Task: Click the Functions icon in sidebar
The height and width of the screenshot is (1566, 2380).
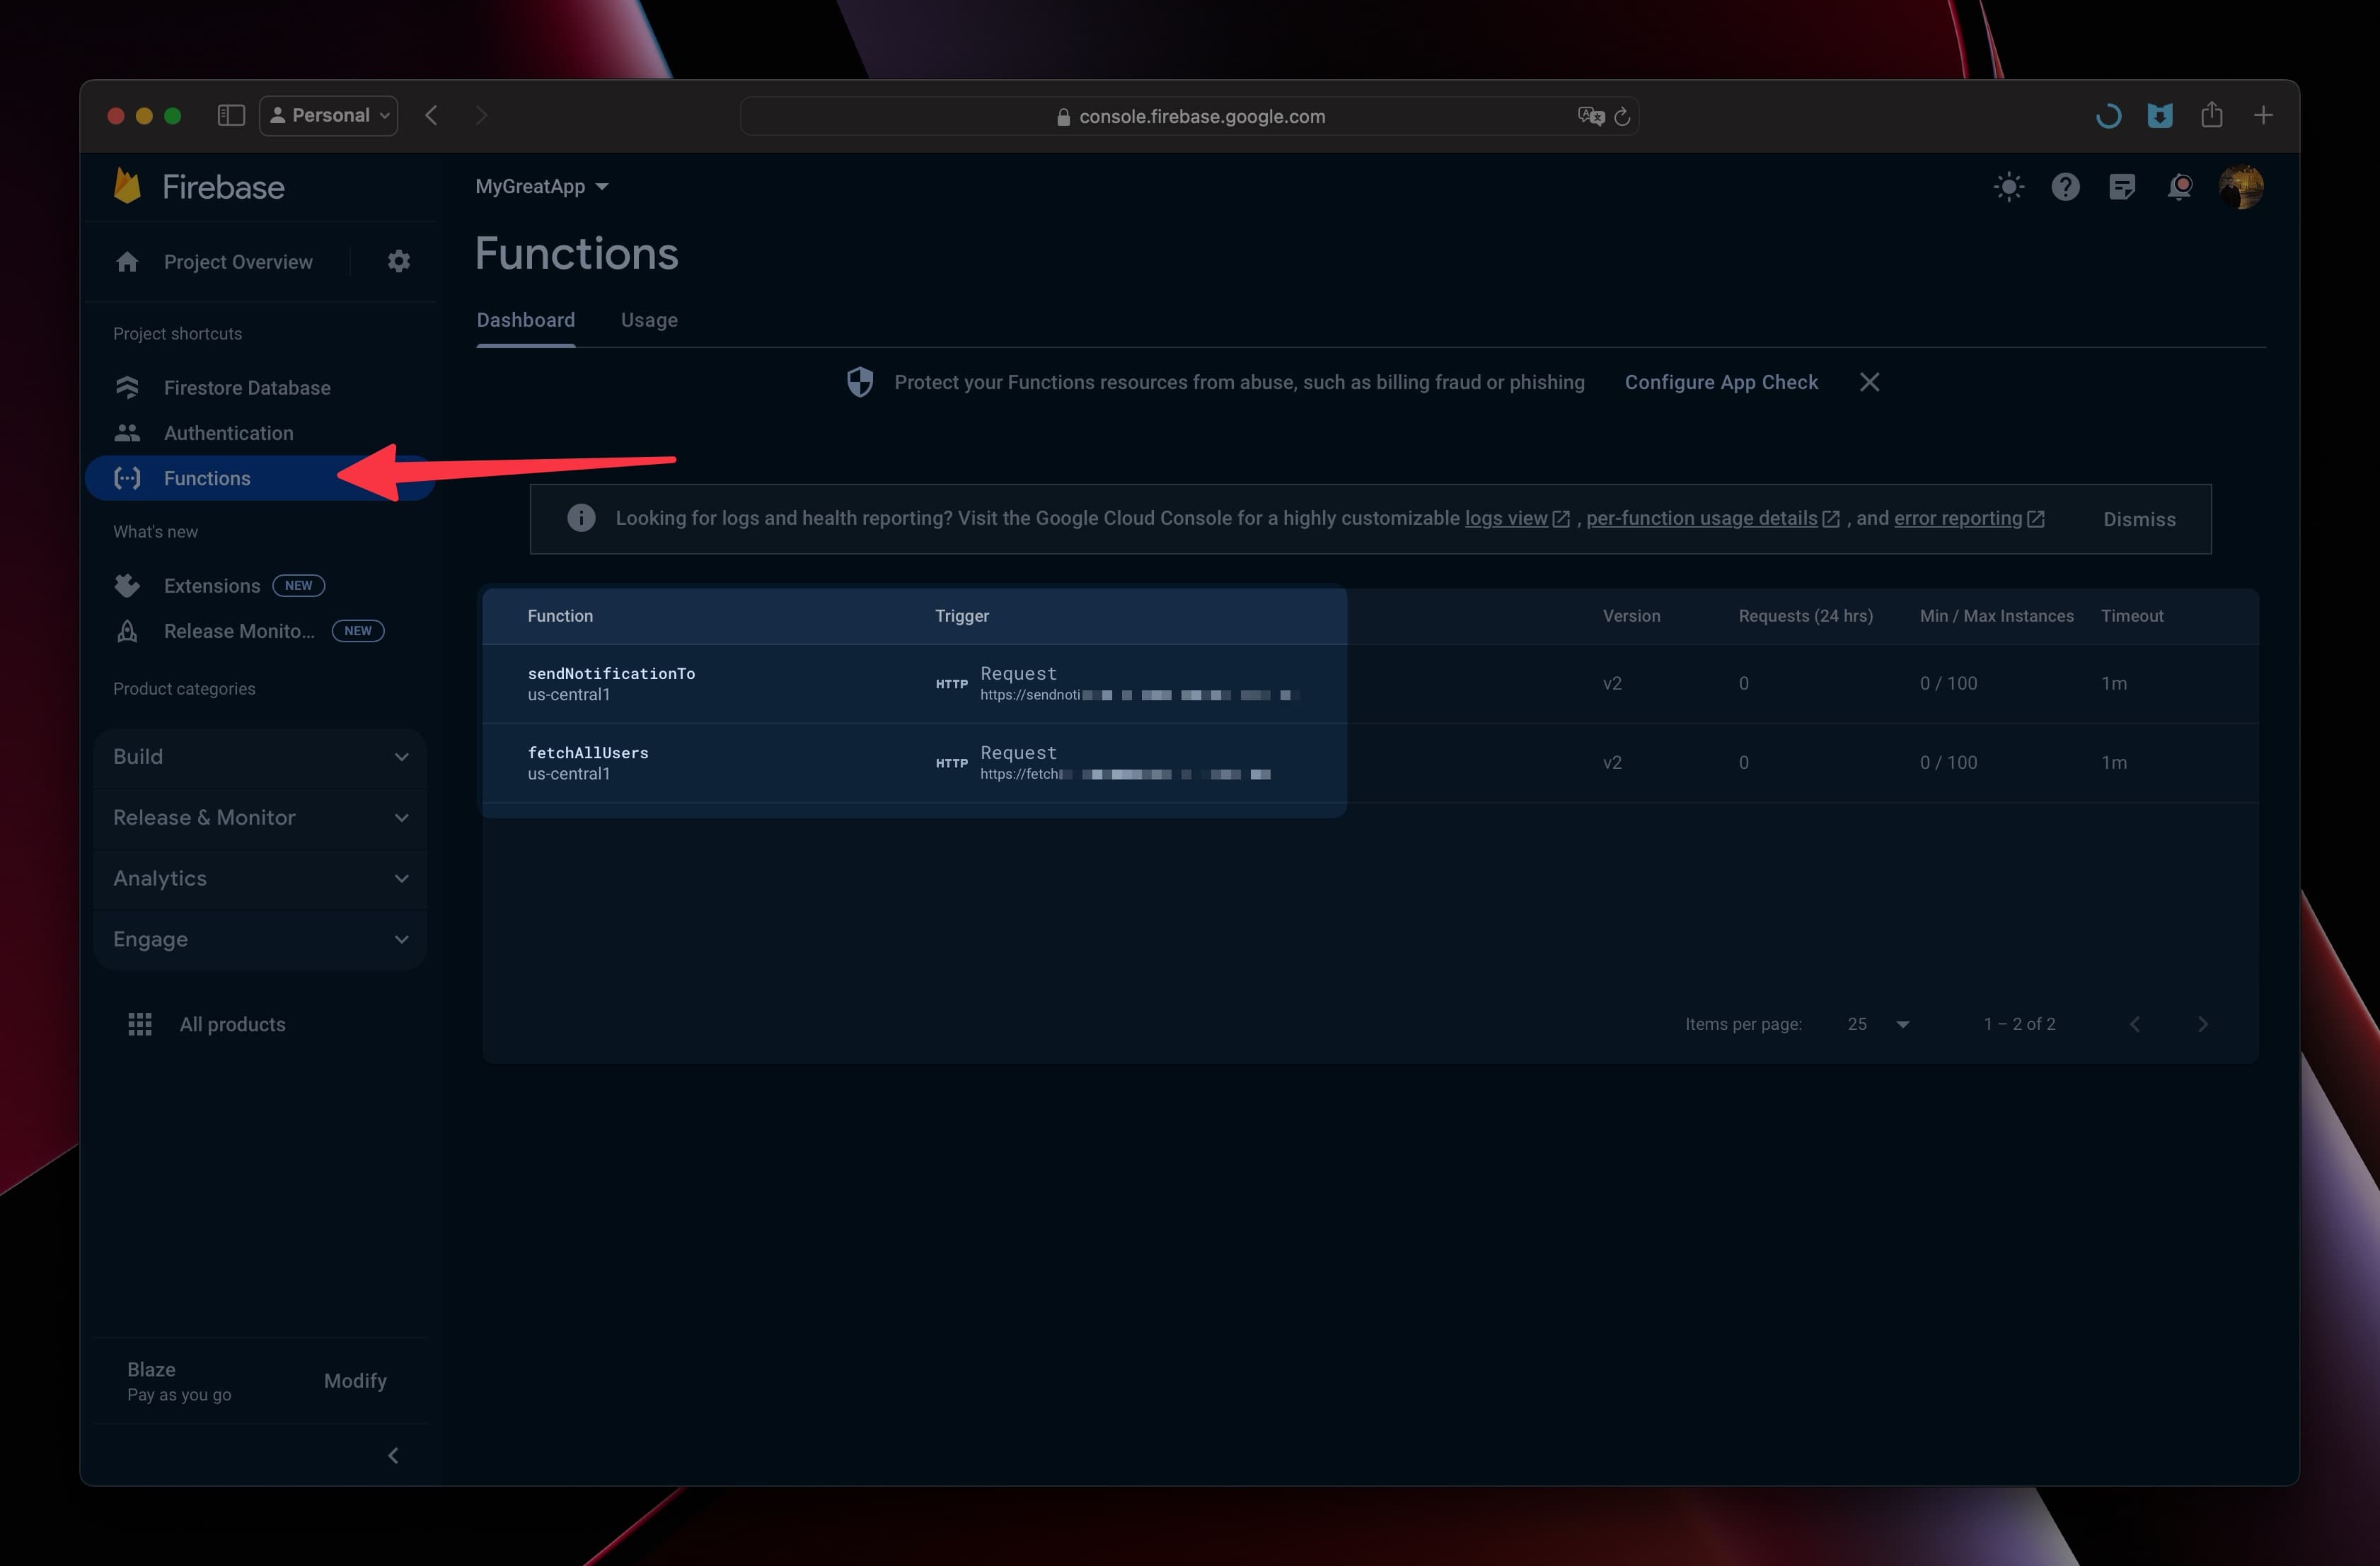Action: [126, 477]
